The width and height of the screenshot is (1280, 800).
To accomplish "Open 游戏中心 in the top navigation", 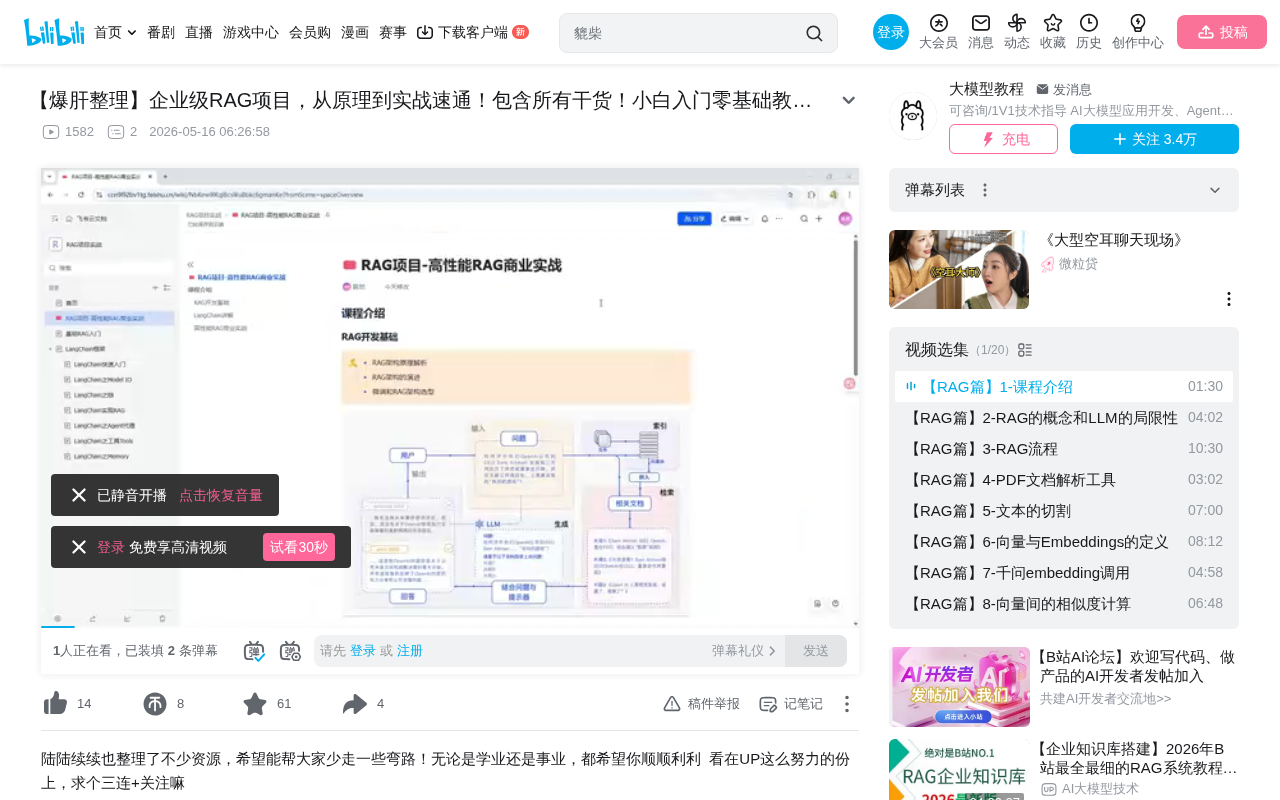I will click(x=251, y=32).
